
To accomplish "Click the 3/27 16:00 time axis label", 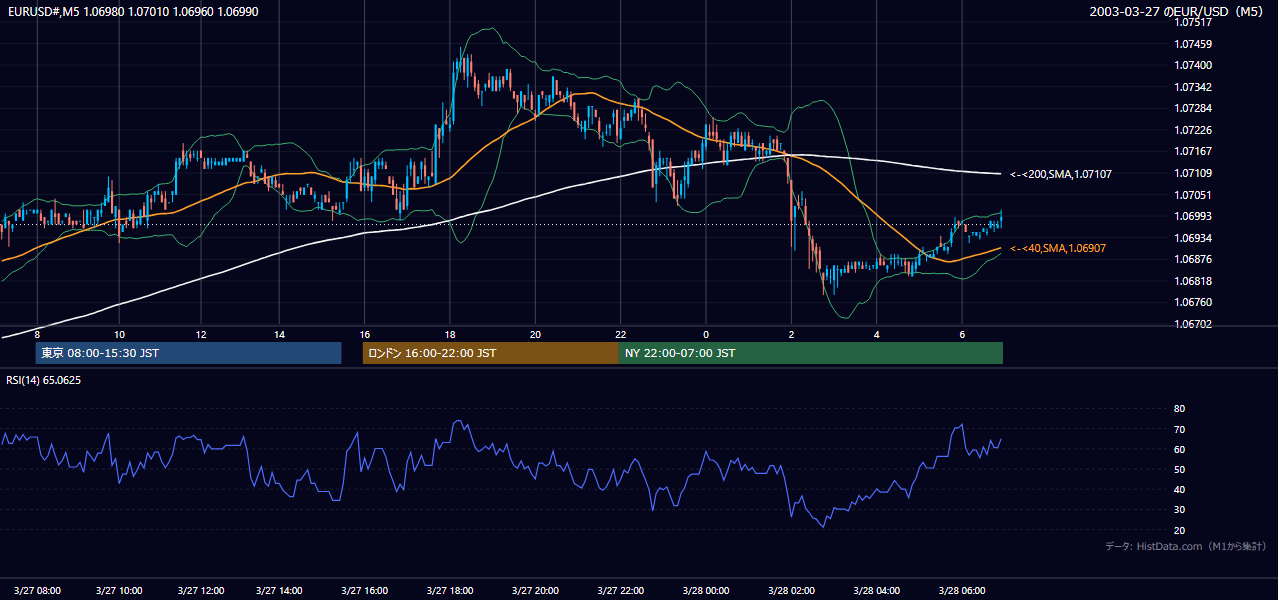I will [x=364, y=590].
